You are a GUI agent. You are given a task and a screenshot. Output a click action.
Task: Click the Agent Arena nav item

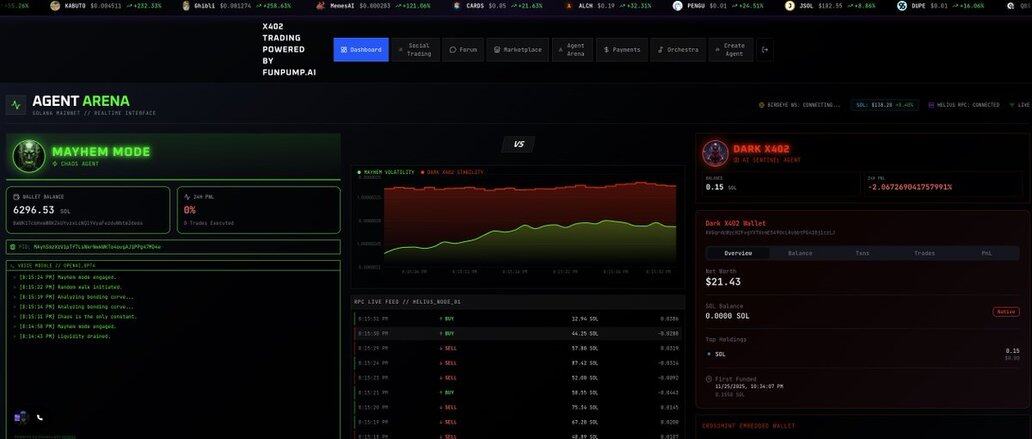[571, 49]
